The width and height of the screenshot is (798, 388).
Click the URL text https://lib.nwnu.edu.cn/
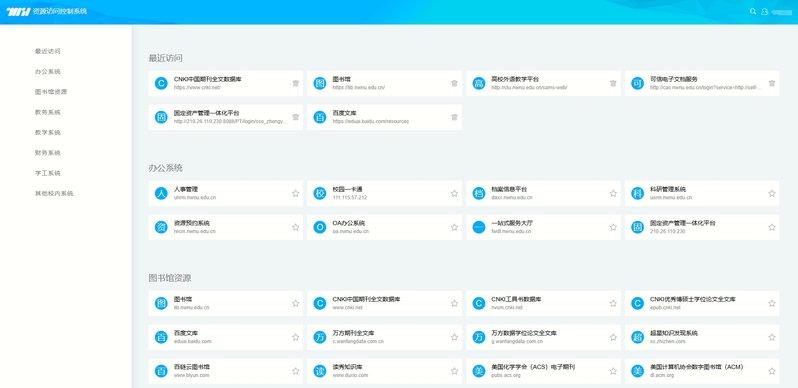359,88
